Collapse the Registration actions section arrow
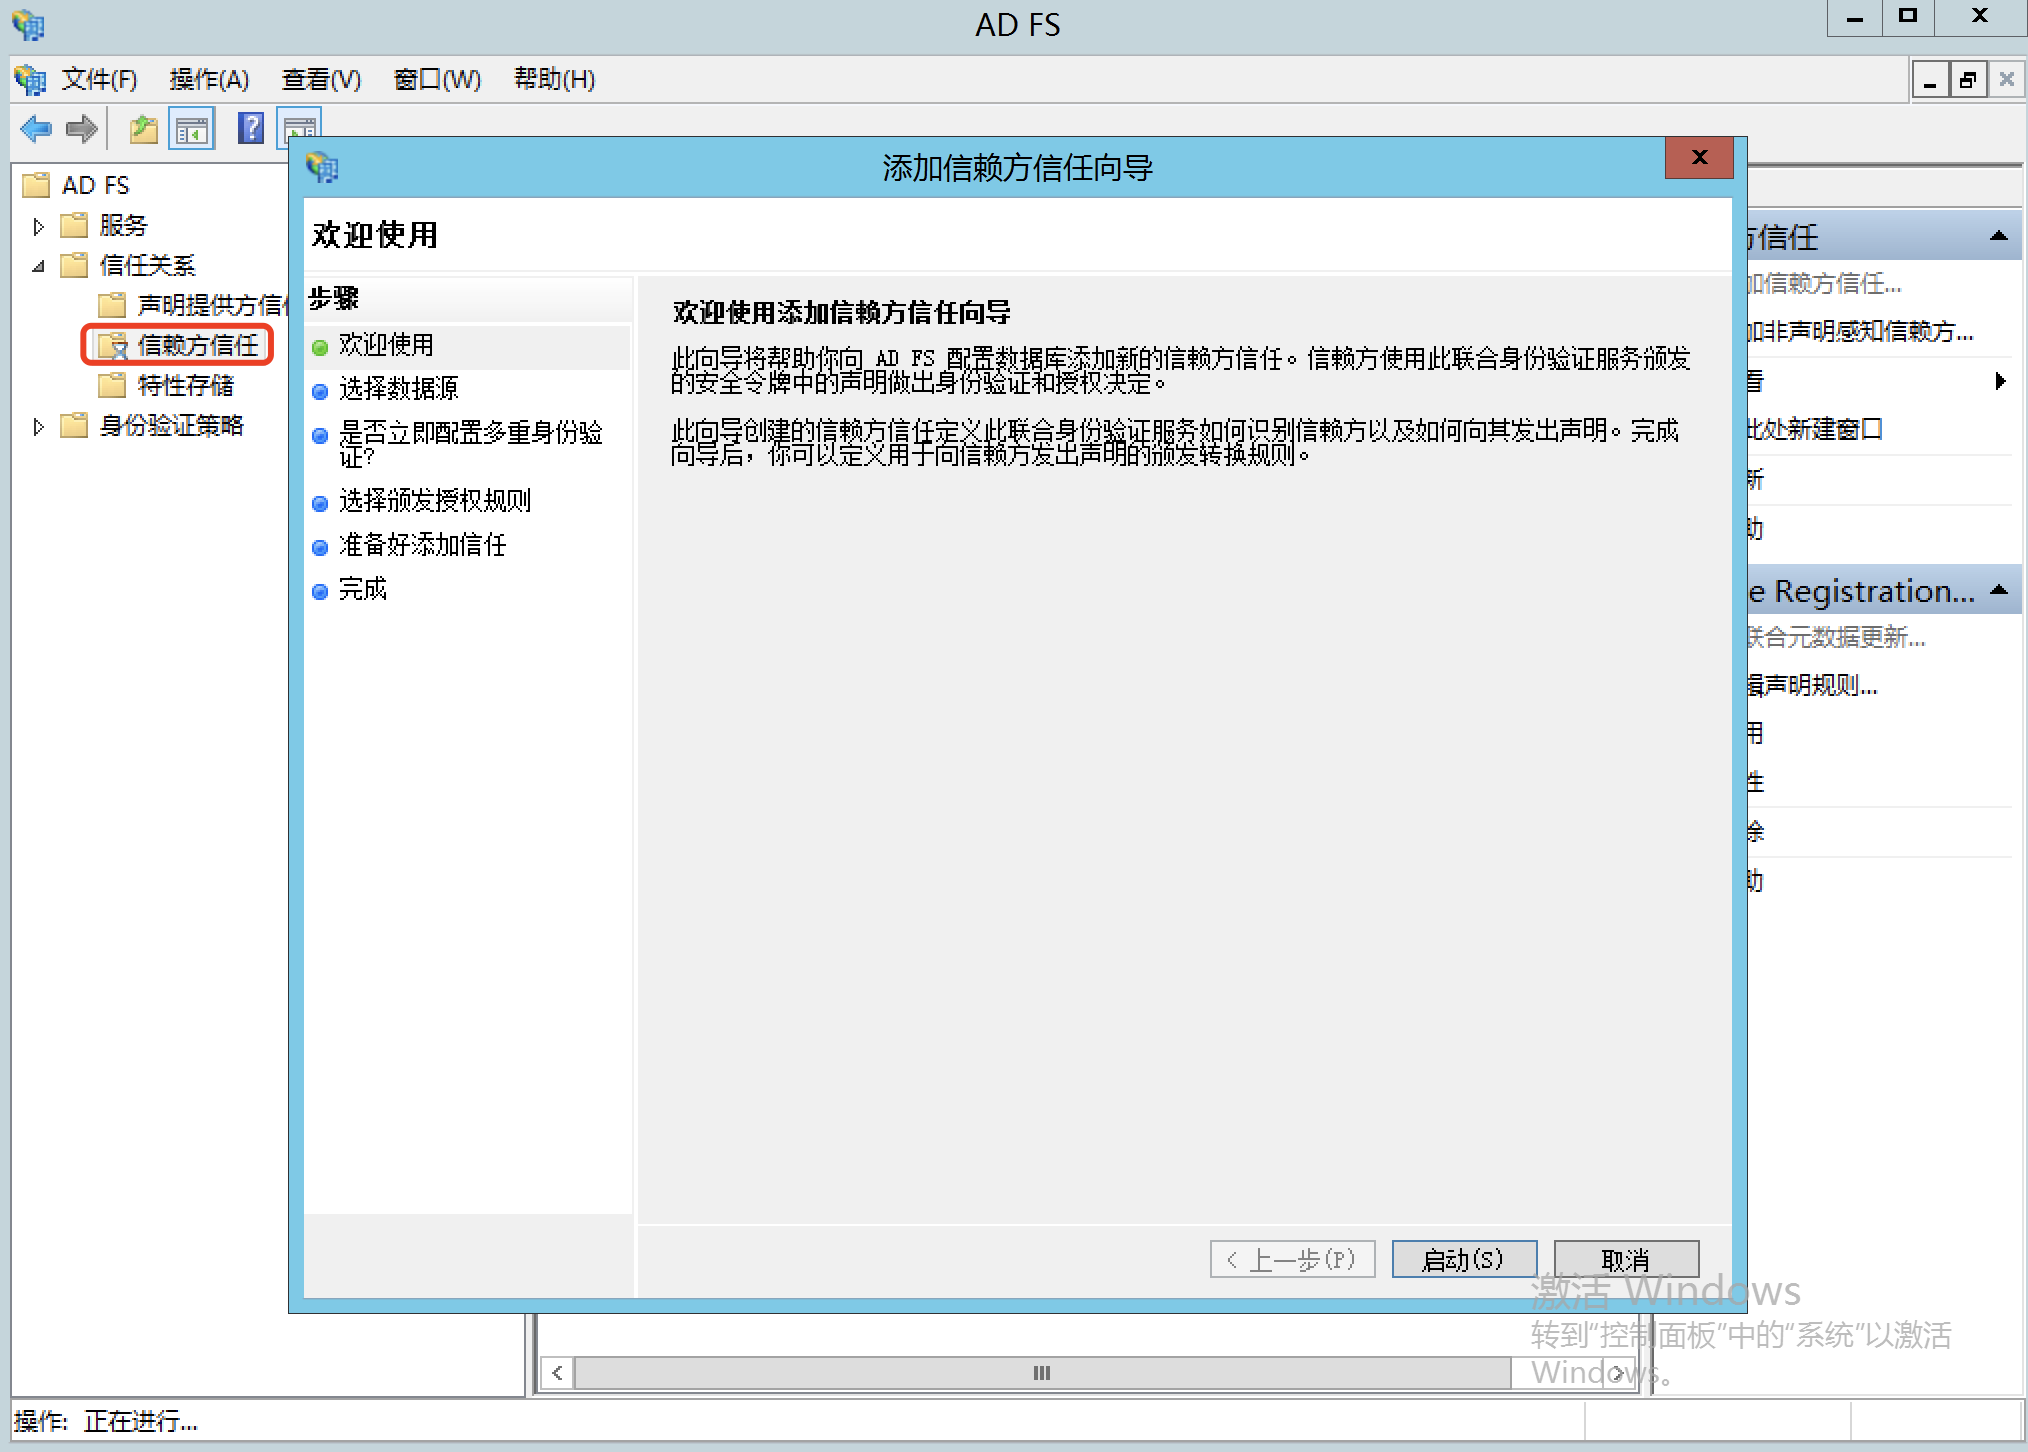This screenshot has width=2028, height=1452. coord(1999,590)
